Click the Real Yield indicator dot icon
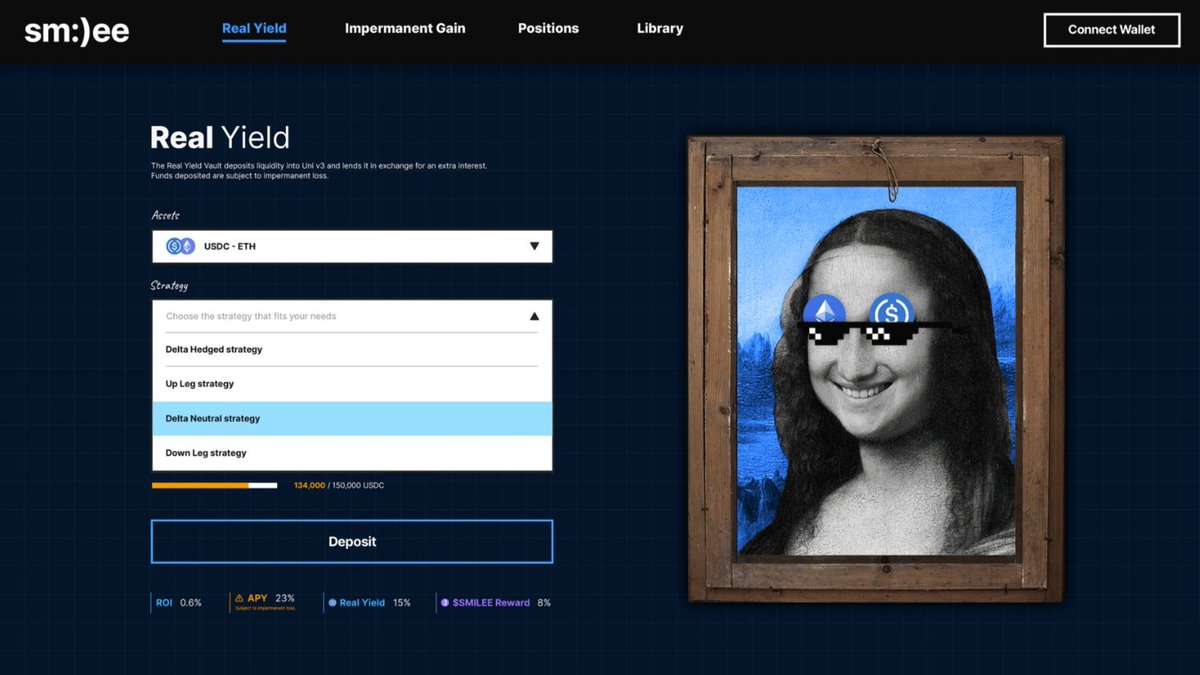Image resolution: width=1200 pixels, height=675 pixels. click(332, 603)
